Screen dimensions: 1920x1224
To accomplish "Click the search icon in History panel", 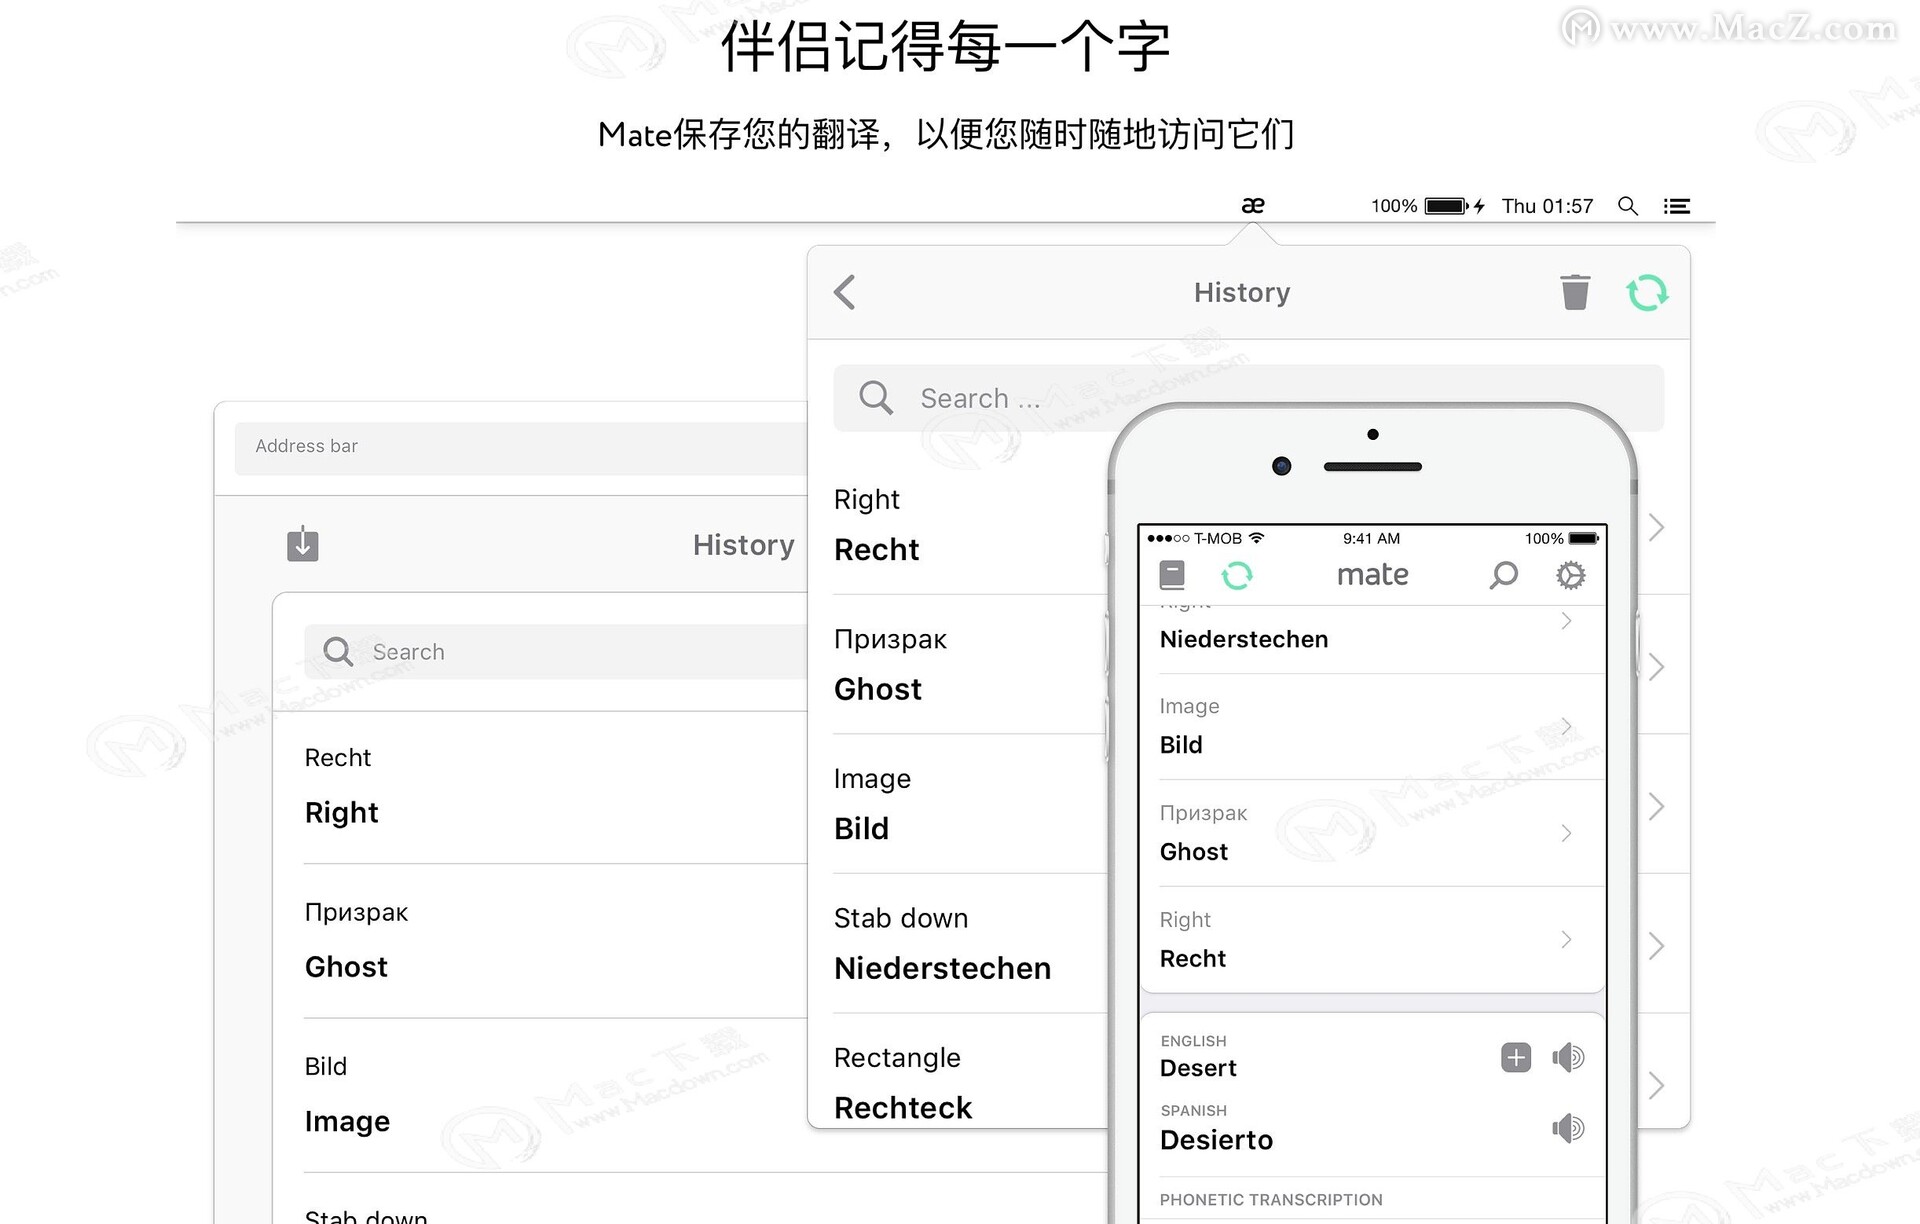I will click(x=870, y=397).
